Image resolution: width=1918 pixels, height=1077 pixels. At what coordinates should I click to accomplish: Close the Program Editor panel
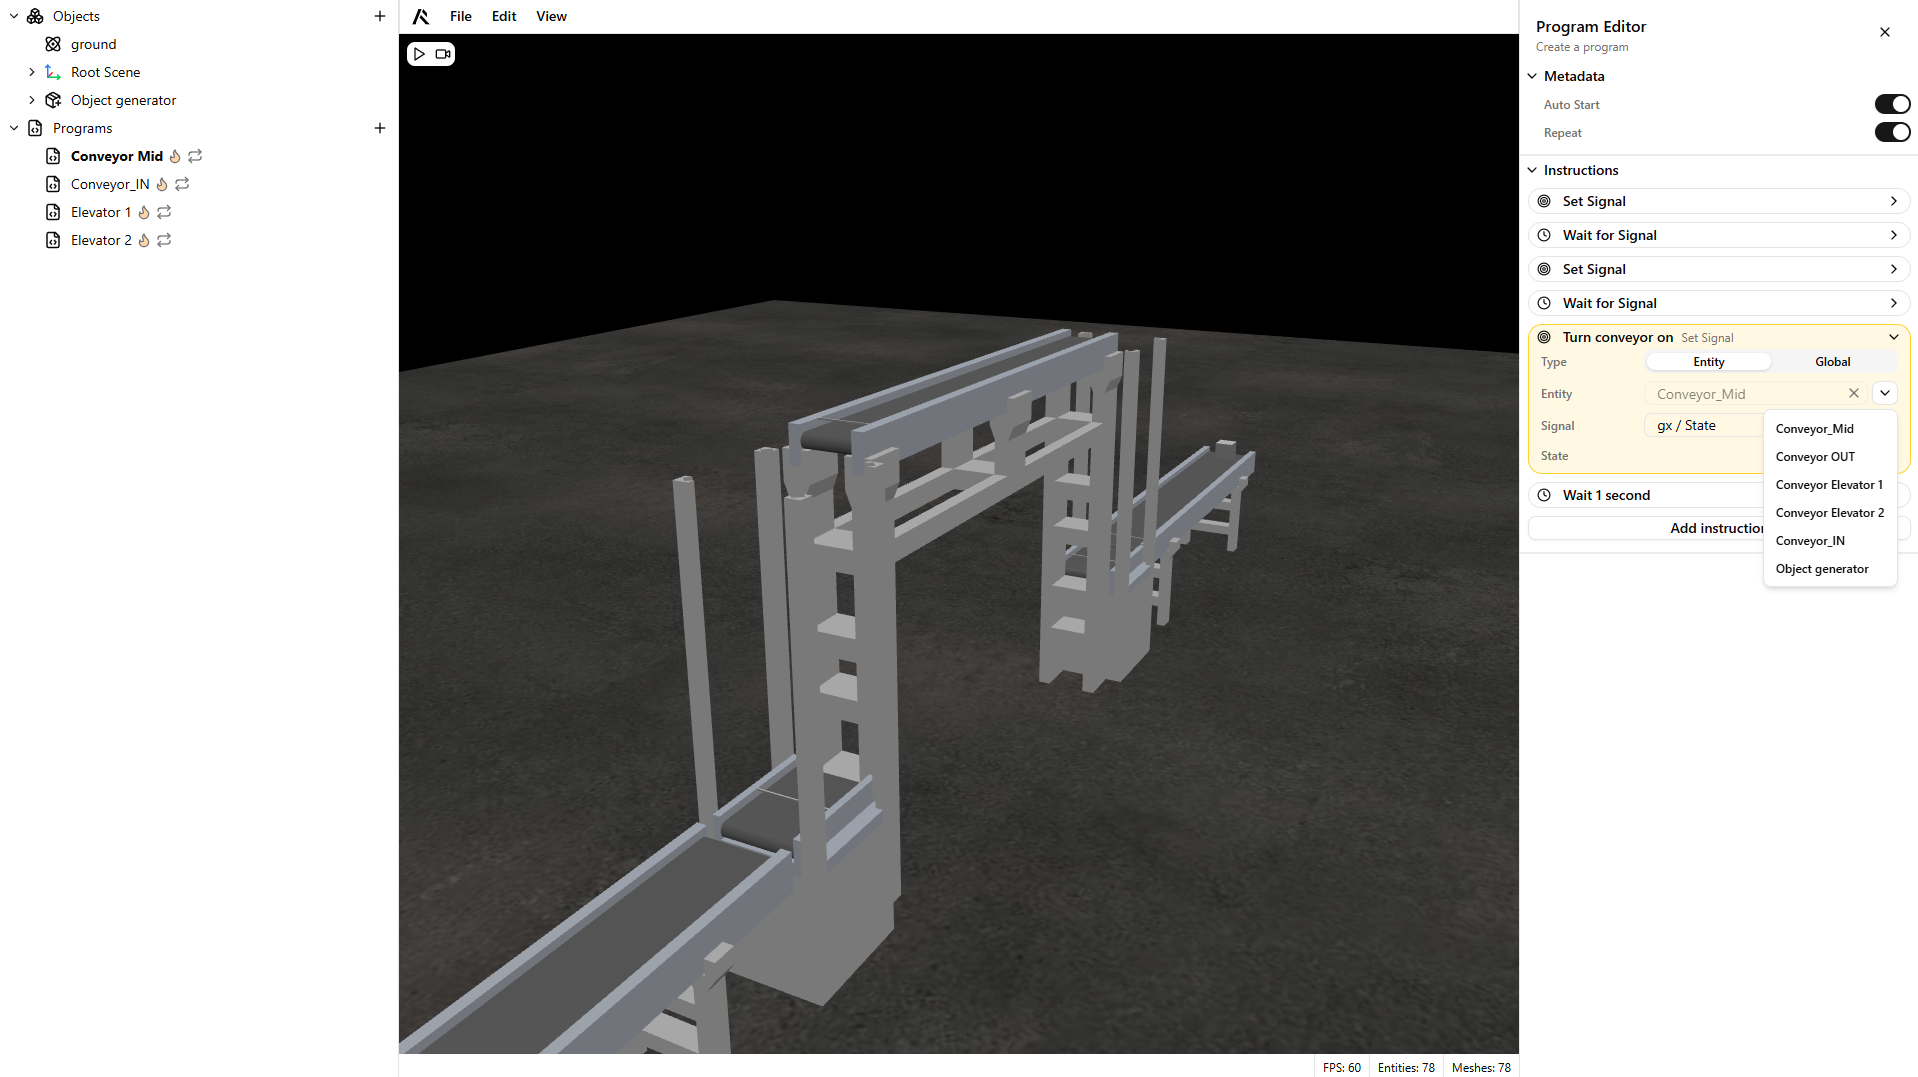click(x=1884, y=32)
